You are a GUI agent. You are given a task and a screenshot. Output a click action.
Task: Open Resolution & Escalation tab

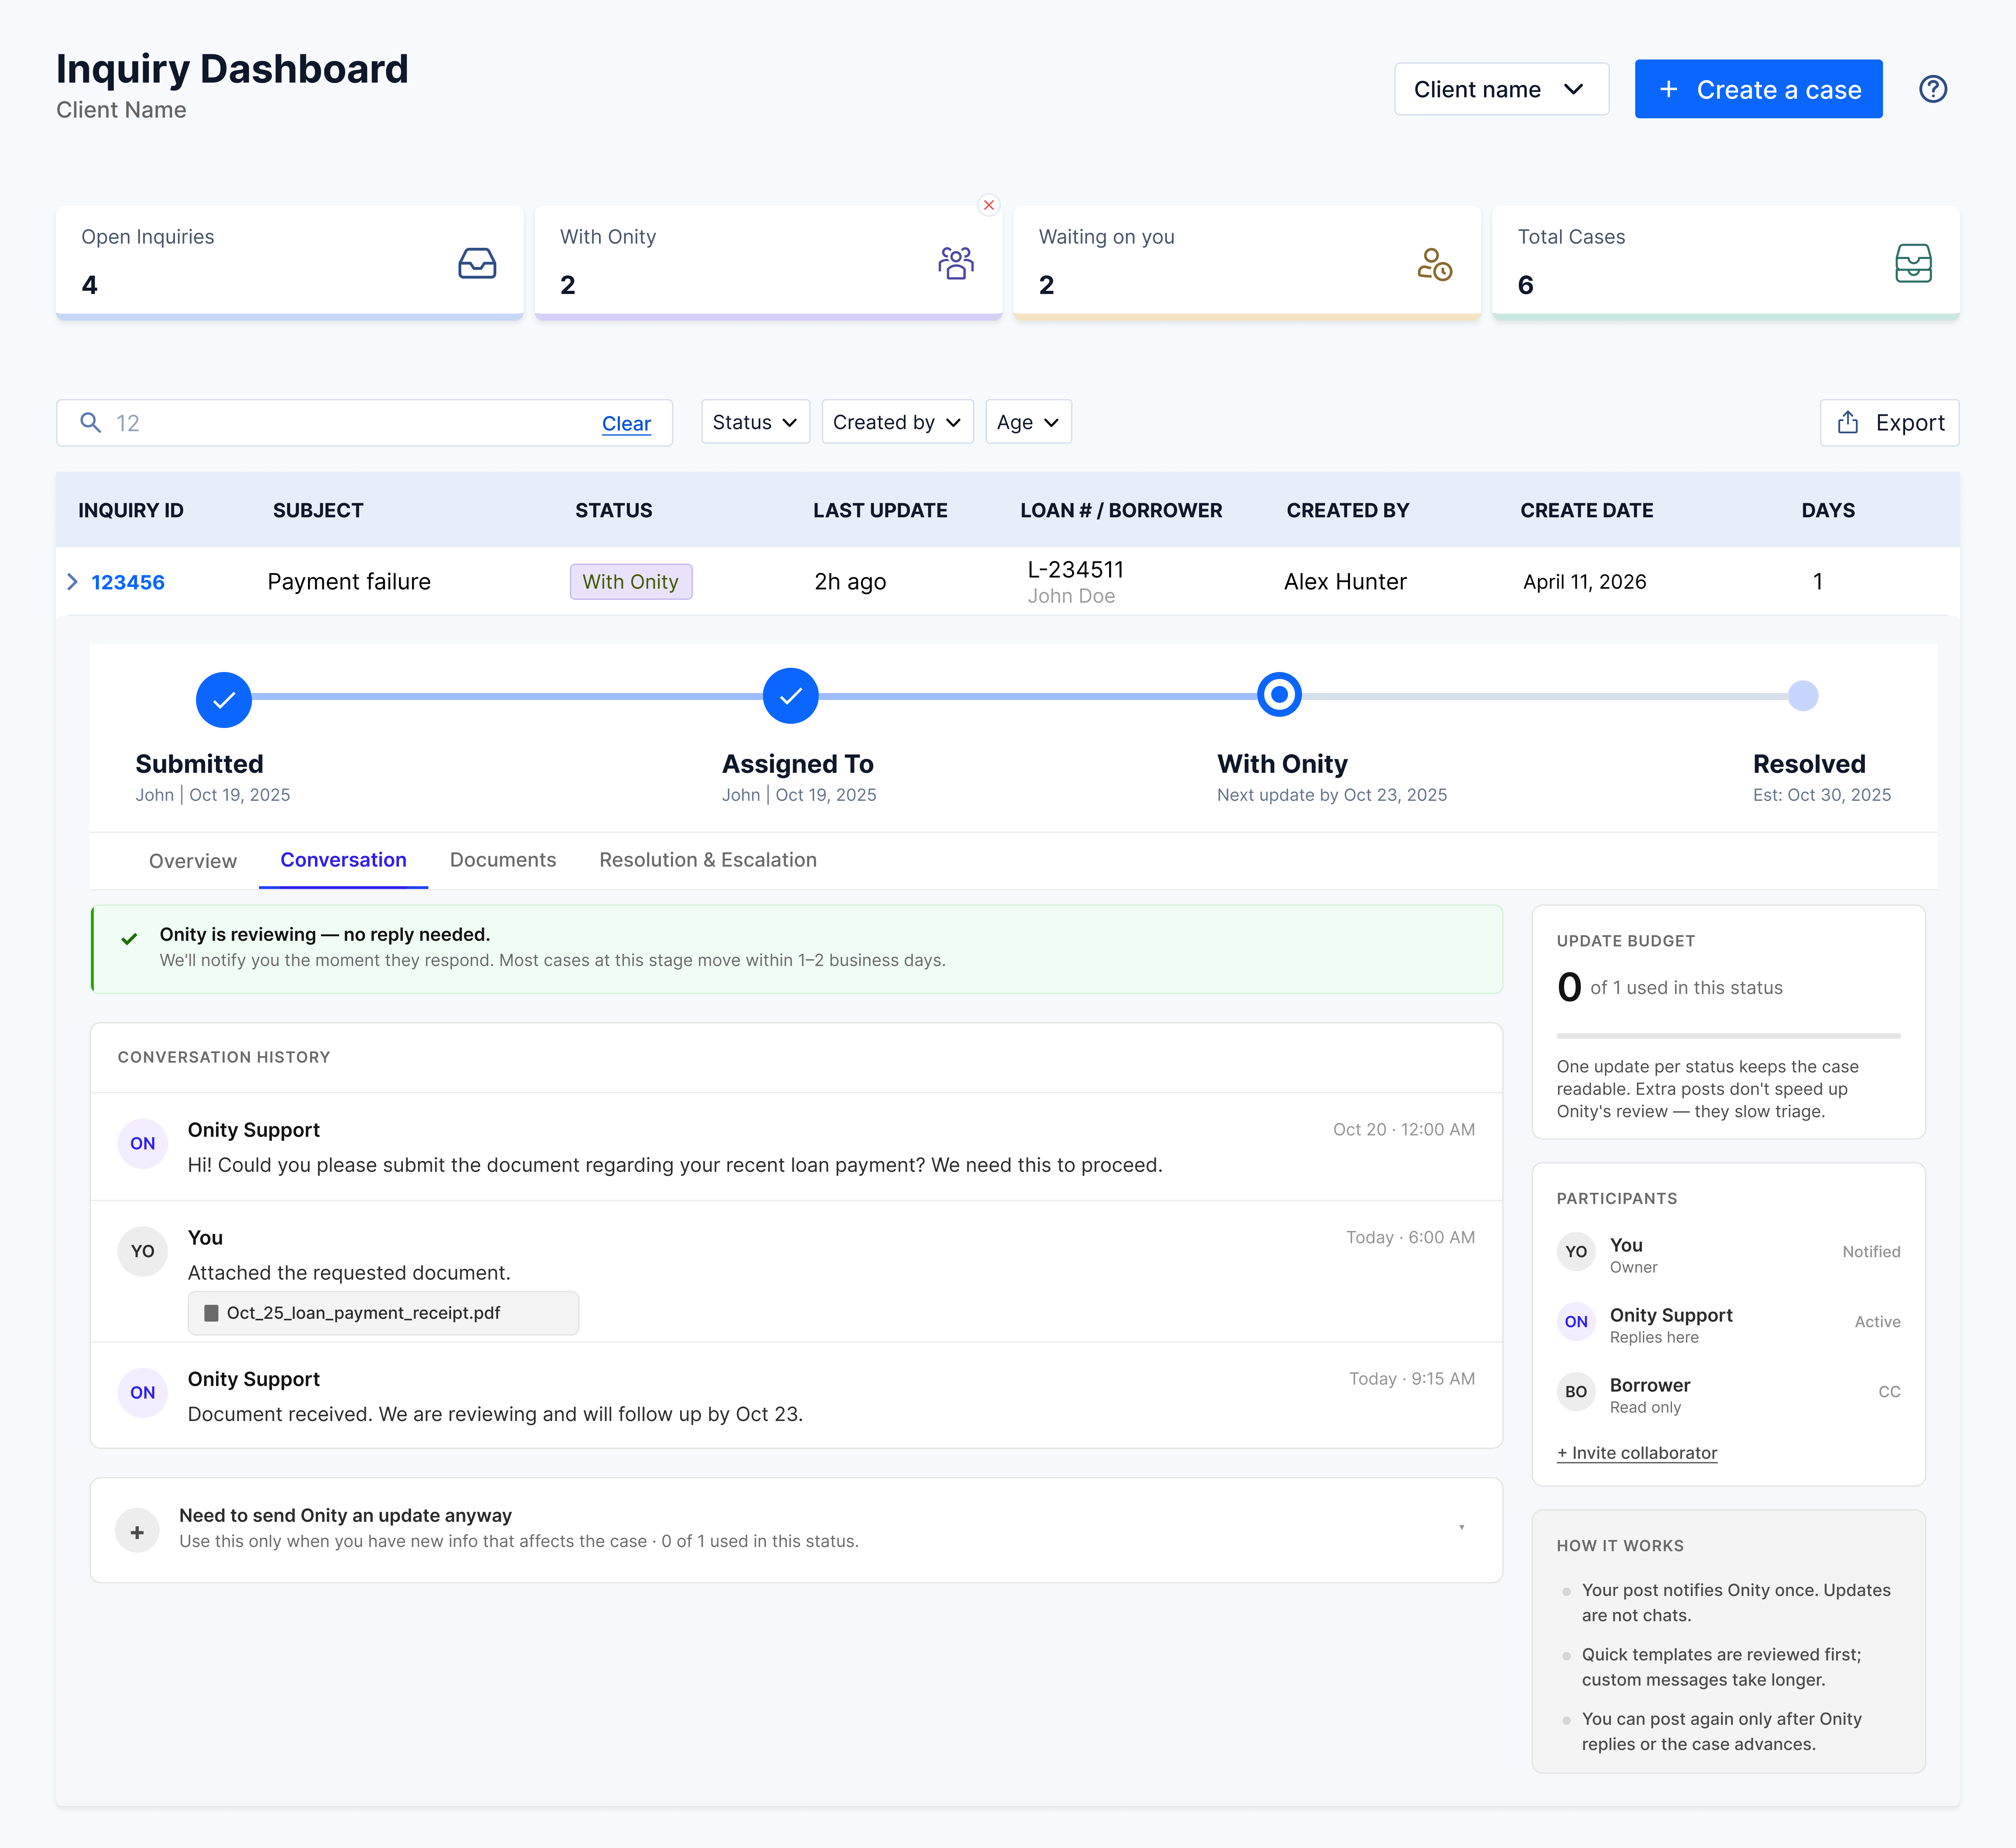click(708, 860)
